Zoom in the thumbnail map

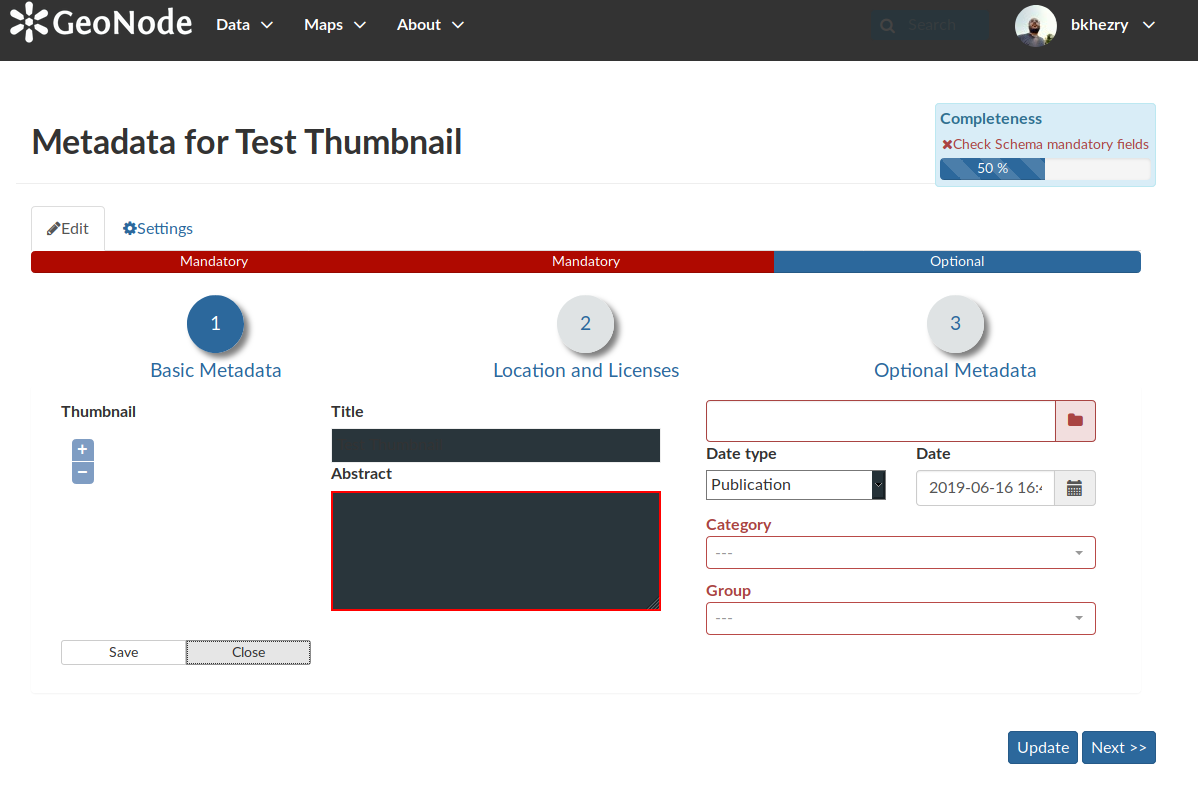pyautogui.click(x=83, y=450)
